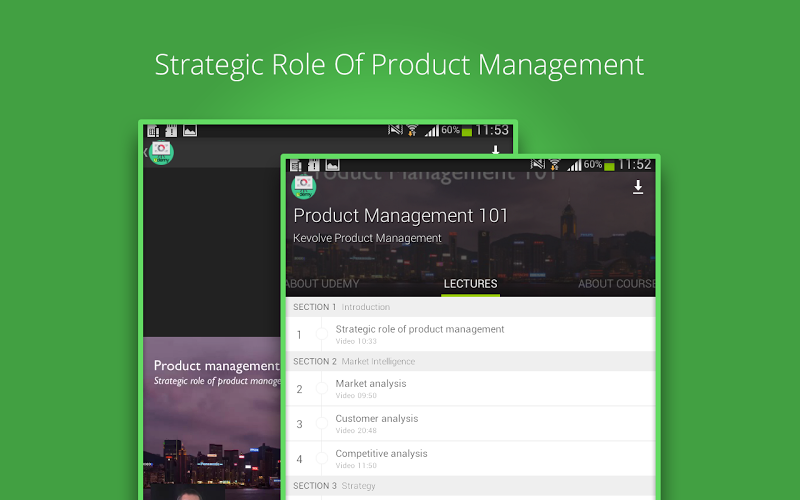800x500 pixels.
Task: Toggle progress circle for Market analysis
Action: [x=321, y=388]
